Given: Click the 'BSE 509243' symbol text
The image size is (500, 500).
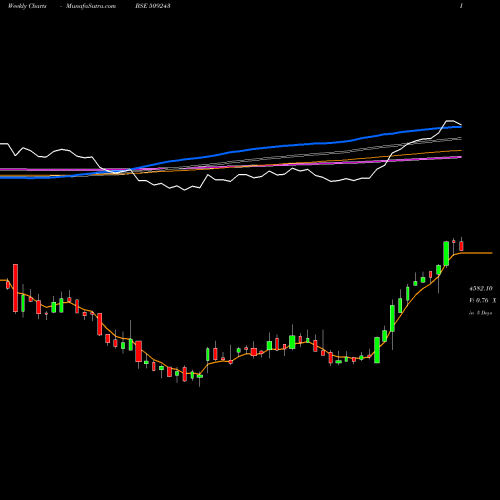Looking at the screenshot, I should coord(153,6).
